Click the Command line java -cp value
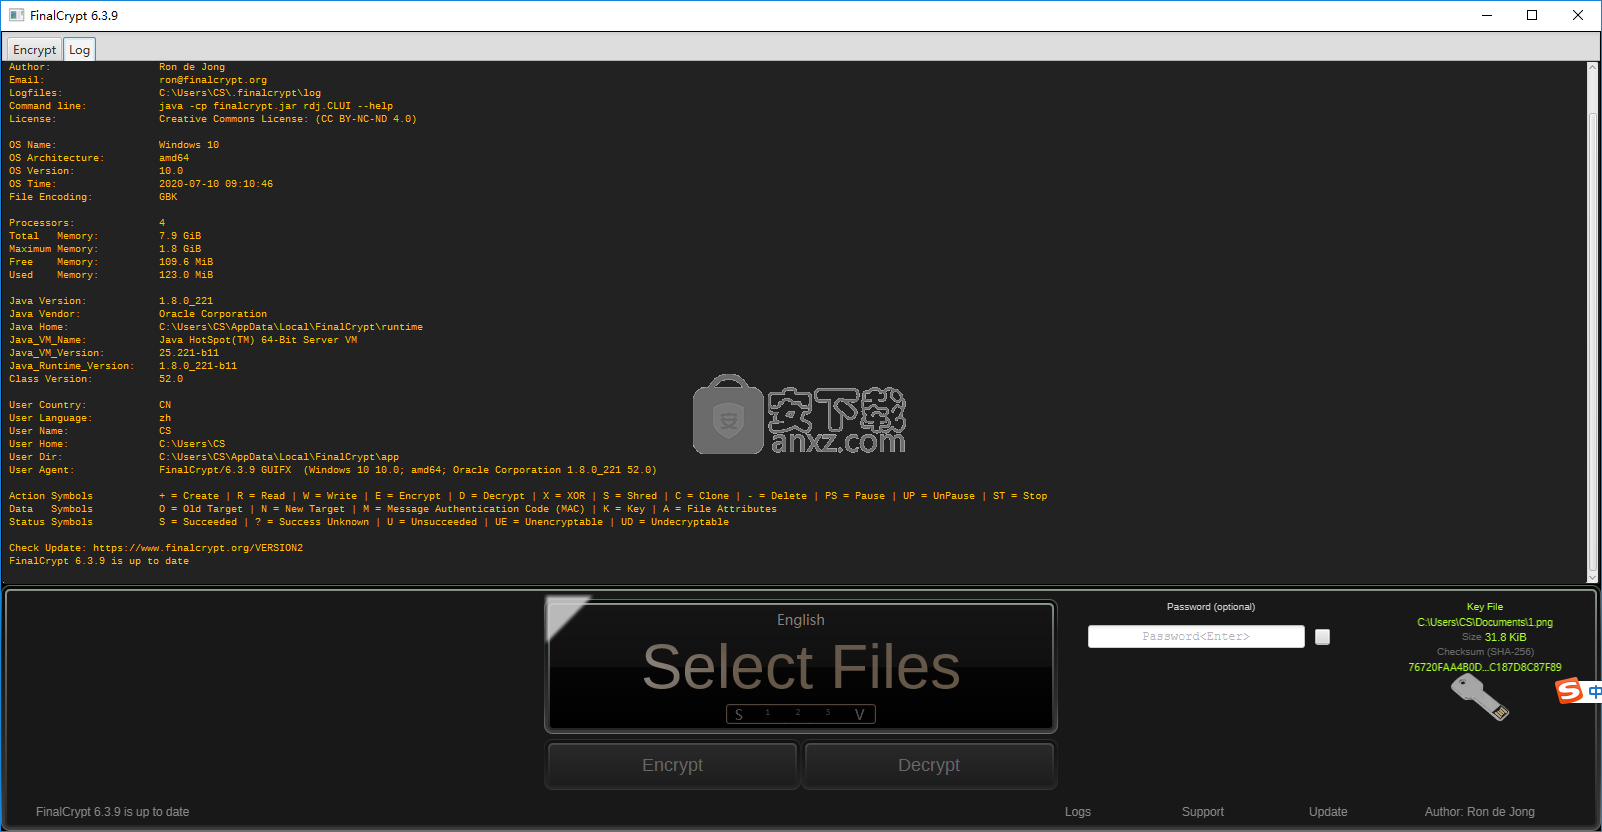The width and height of the screenshot is (1602, 832). (x=276, y=106)
